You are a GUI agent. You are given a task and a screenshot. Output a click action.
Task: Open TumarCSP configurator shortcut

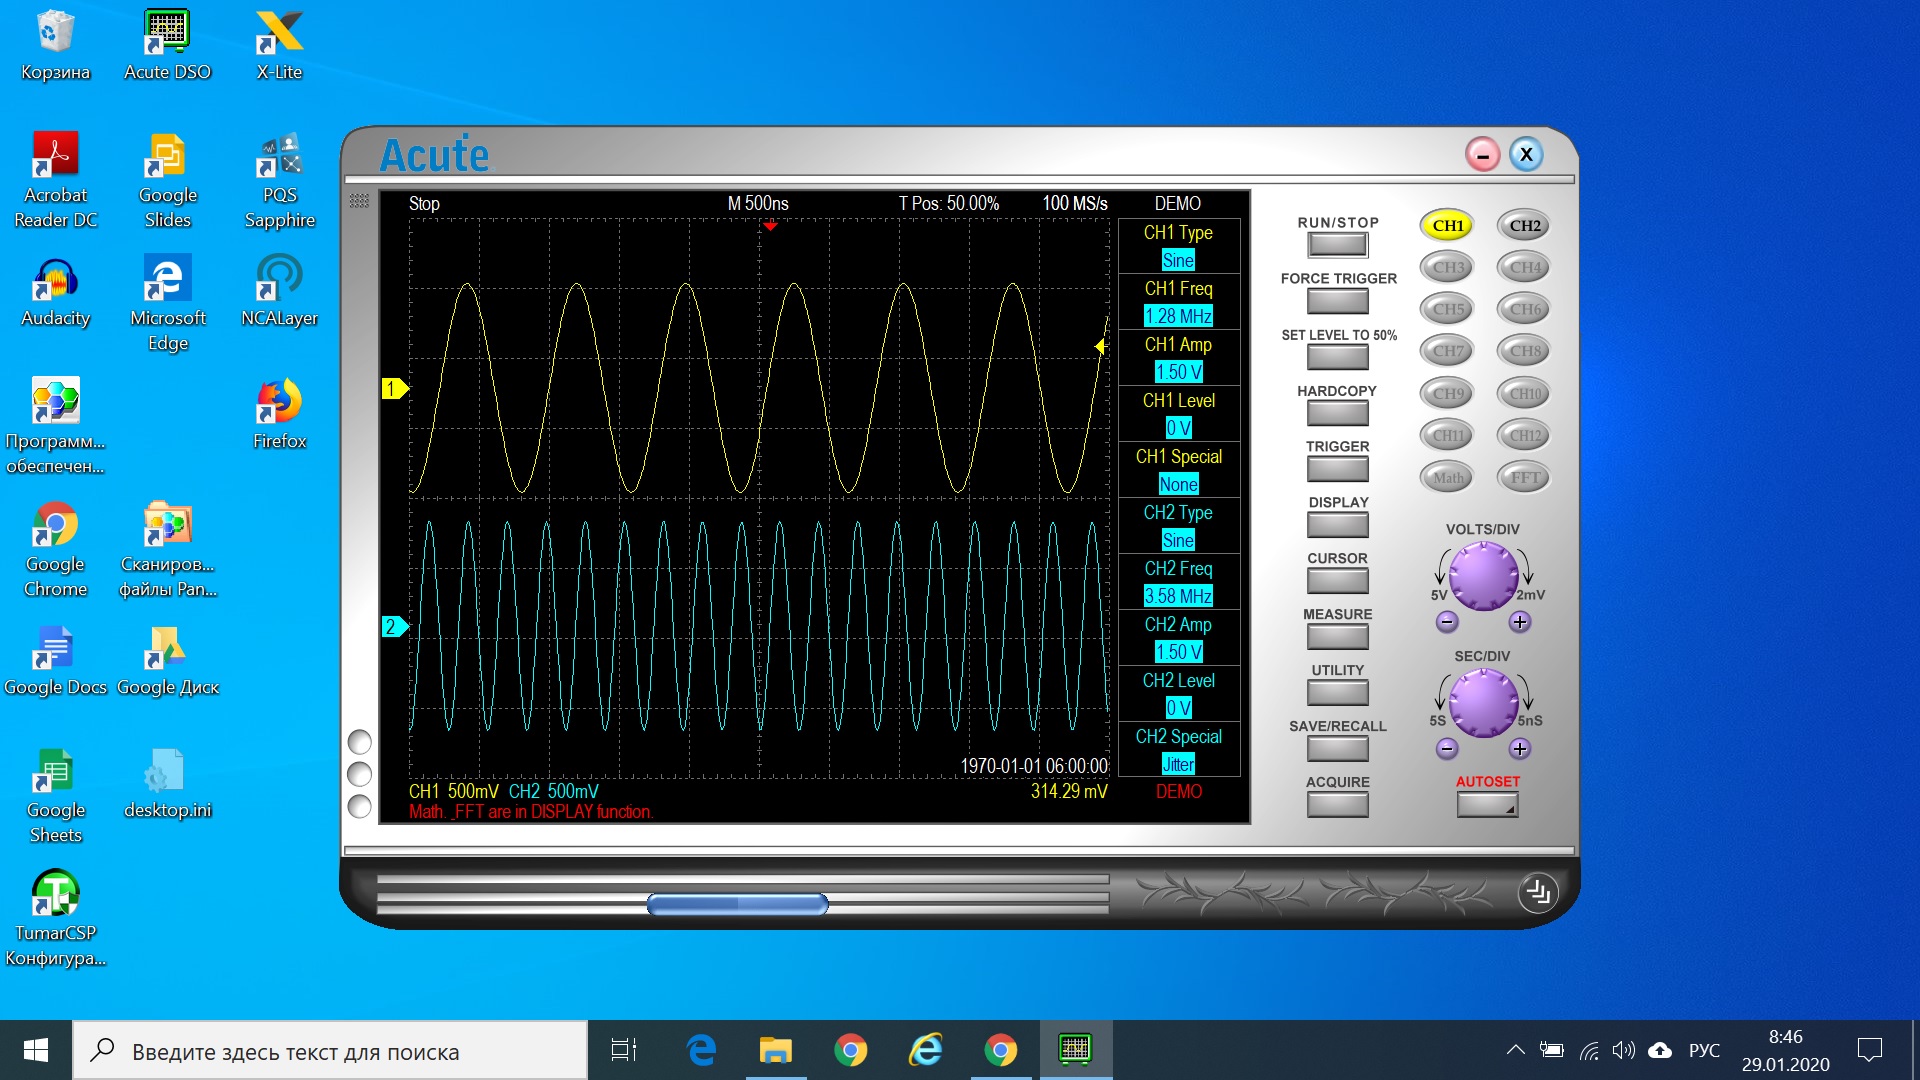tap(55, 919)
